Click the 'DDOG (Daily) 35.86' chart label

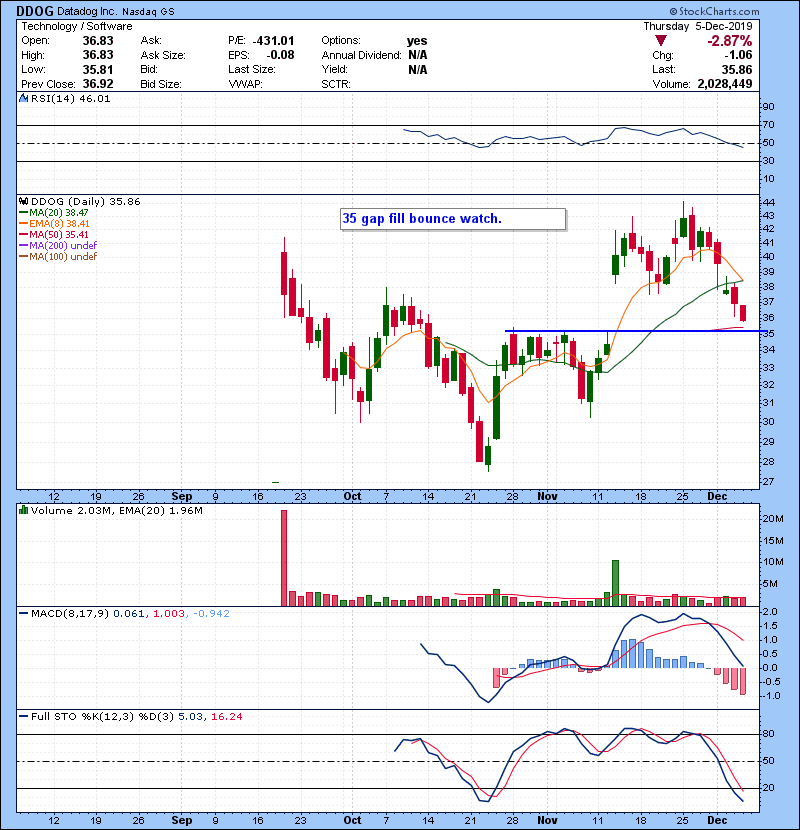click(x=86, y=202)
